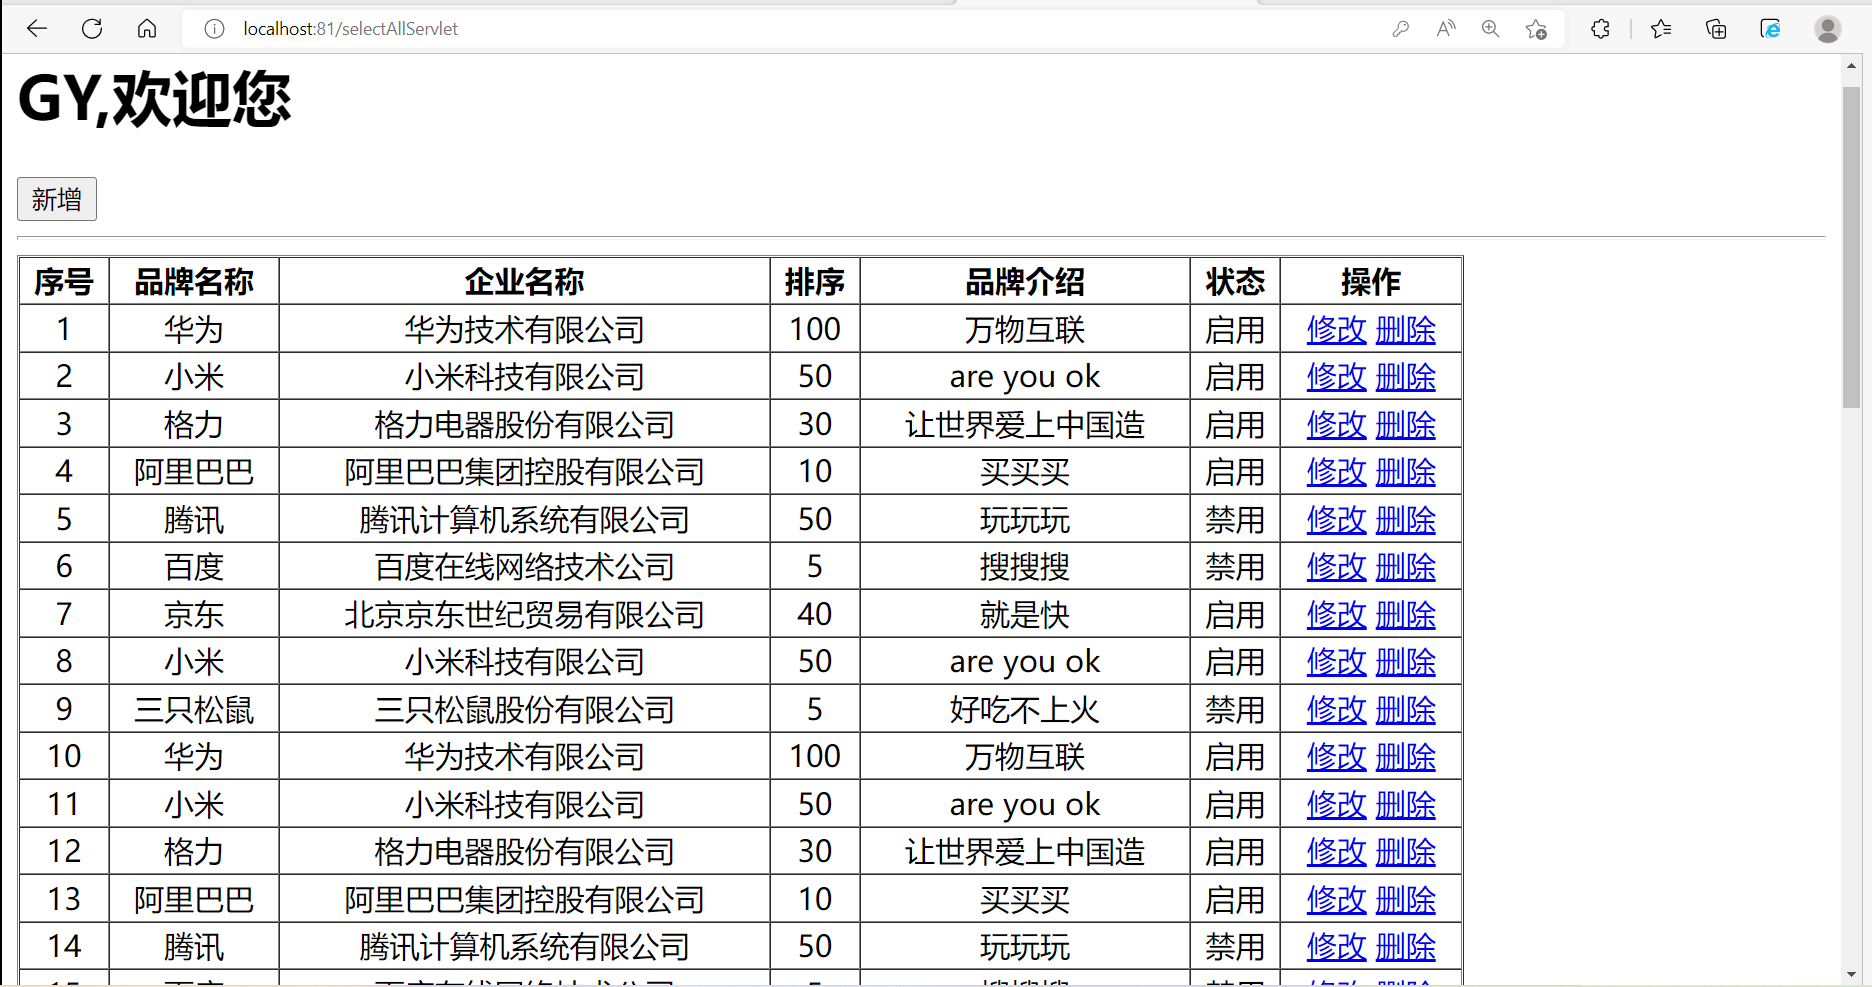Select the 北京京东世纪贸易有限公司 cell
1872x987 pixels.
coord(524,614)
